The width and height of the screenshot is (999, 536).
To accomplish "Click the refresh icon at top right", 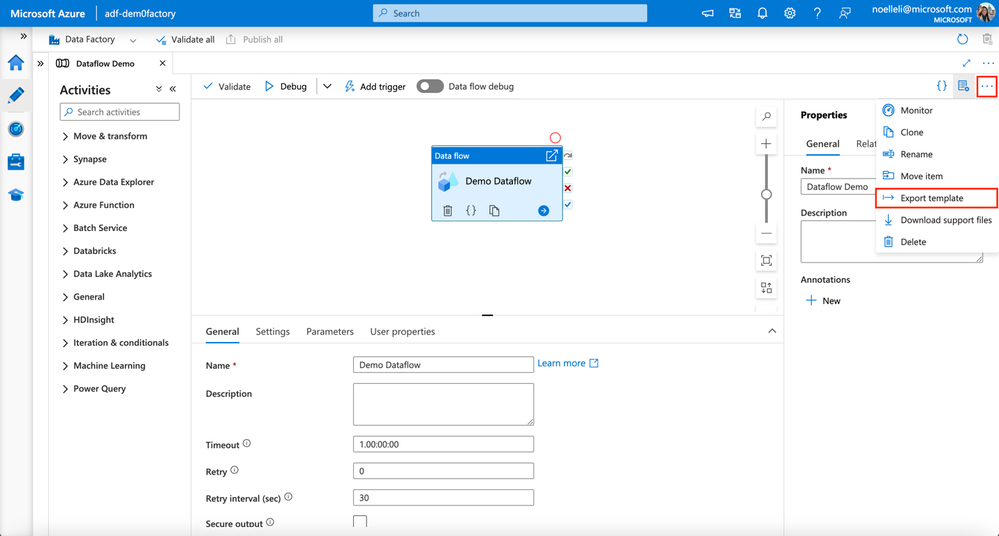I will coord(962,40).
